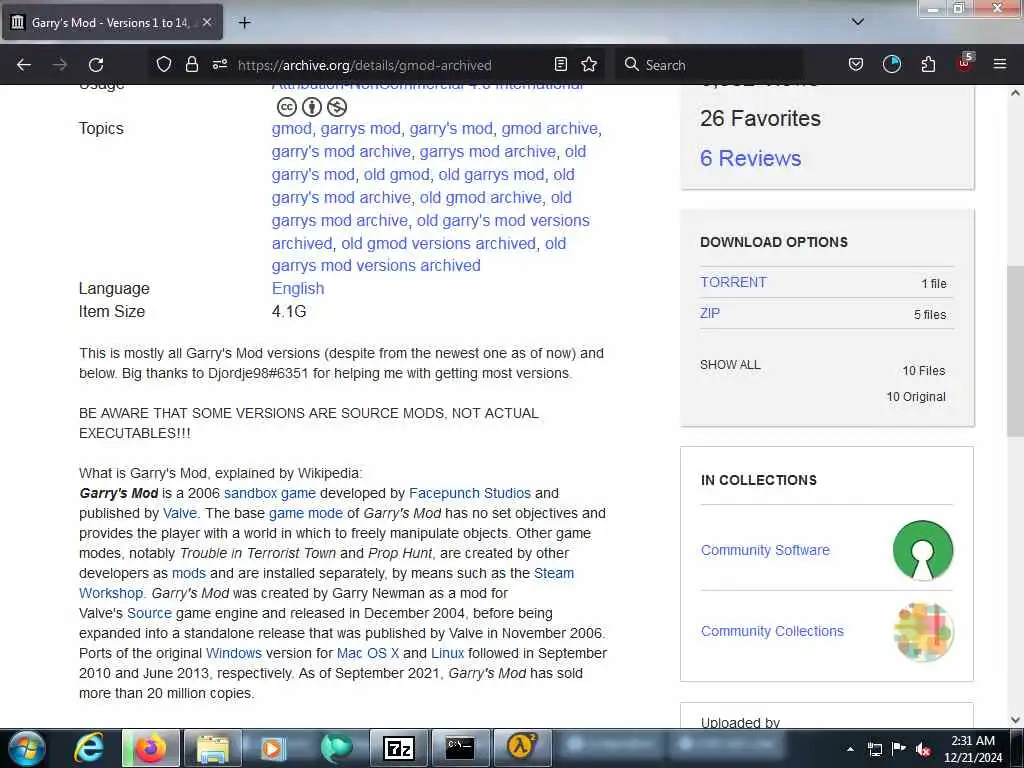This screenshot has height=768, width=1024.
Task: Open the garrys mod topic link
Action: [x=360, y=129]
